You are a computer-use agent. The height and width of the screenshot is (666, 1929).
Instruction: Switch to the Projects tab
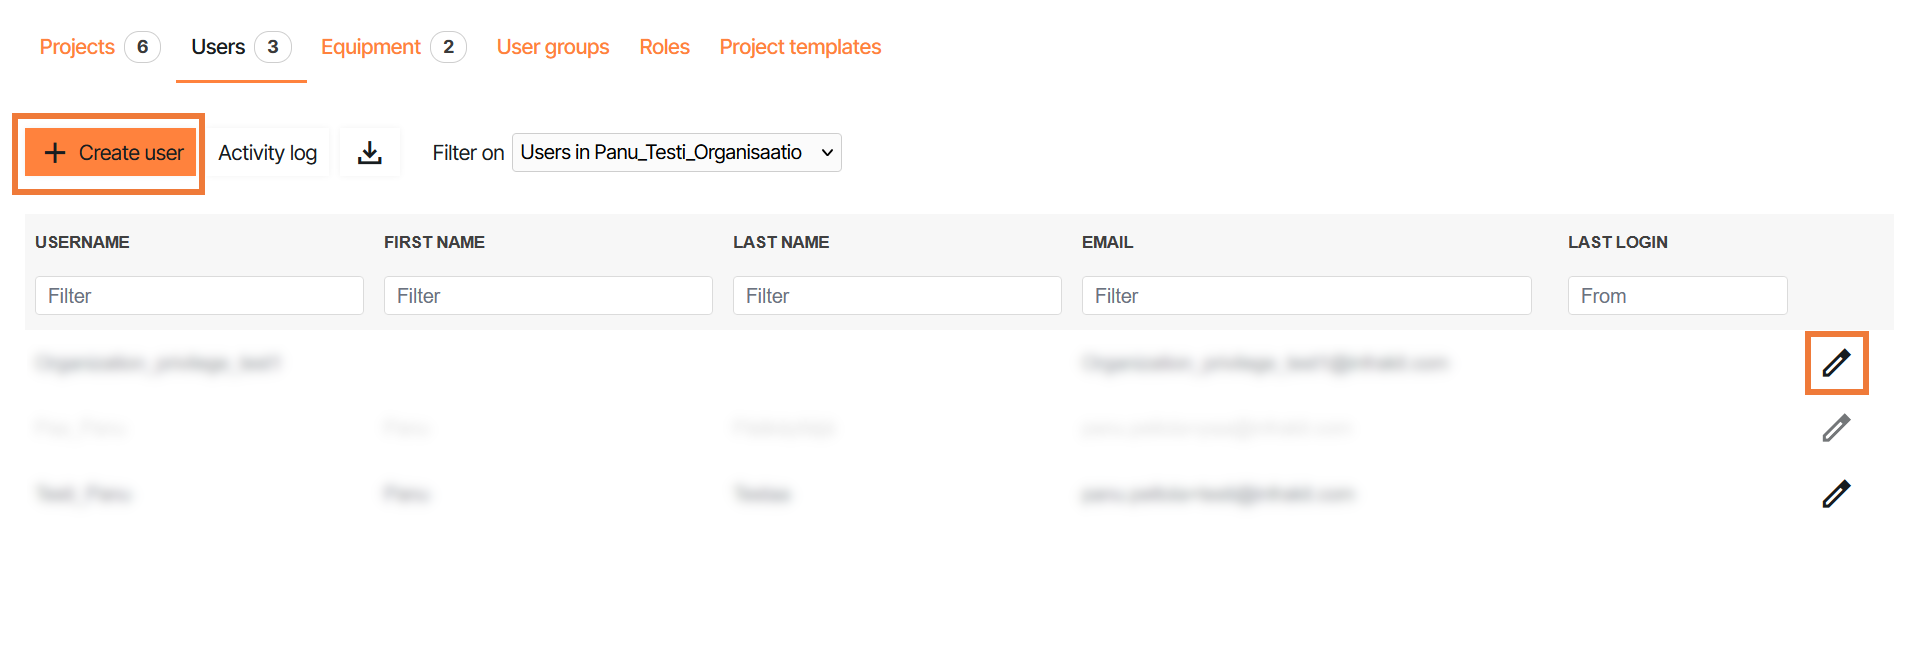click(77, 47)
